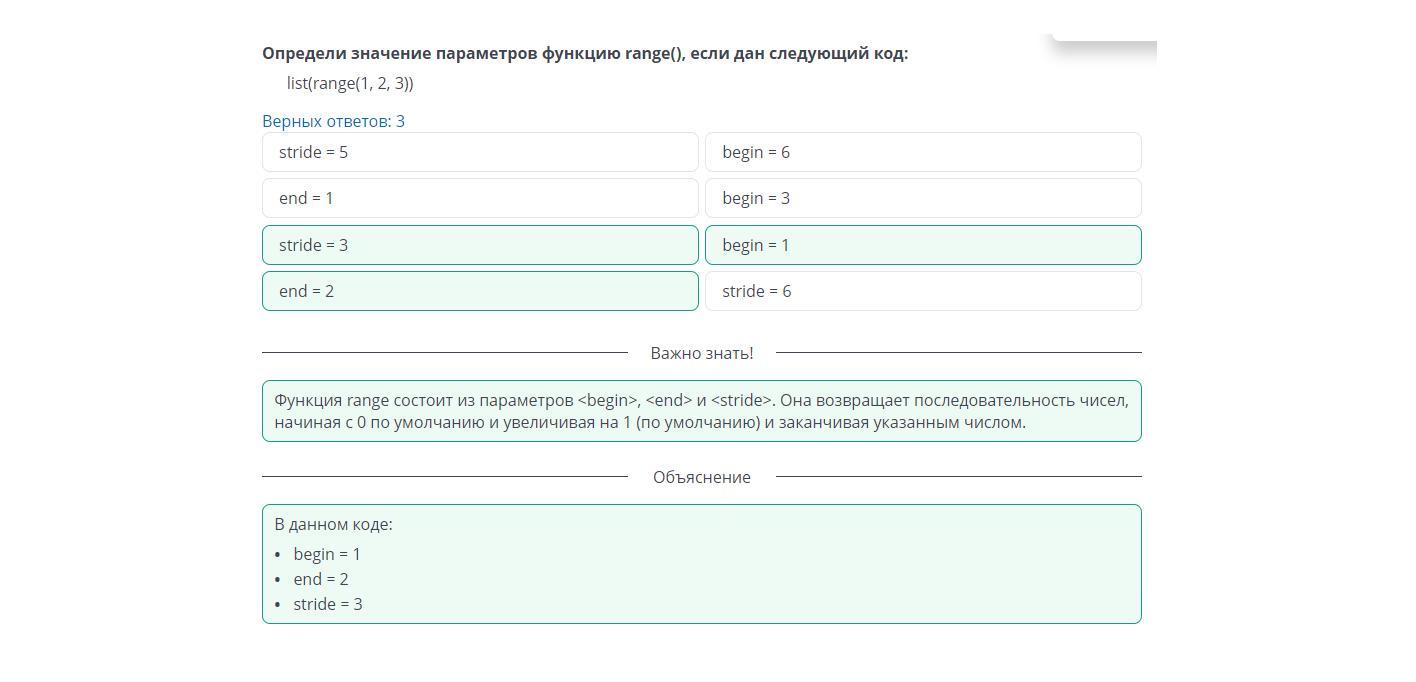Select the "stride = 5" answer option
Screen dimensions: 1416x682
[480, 152]
